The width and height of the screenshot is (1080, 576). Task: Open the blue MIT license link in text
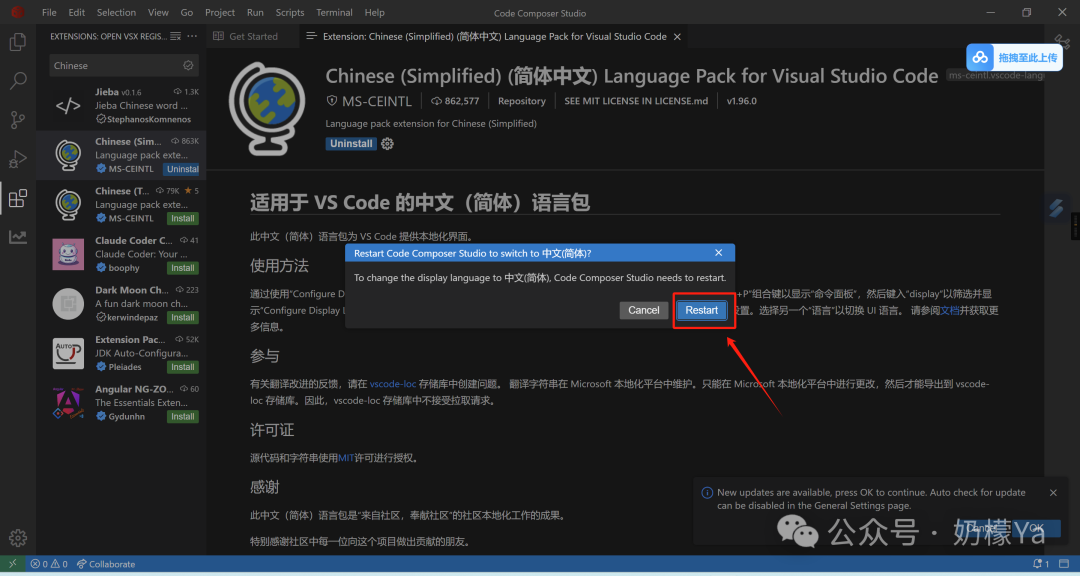[x=346, y=457]
